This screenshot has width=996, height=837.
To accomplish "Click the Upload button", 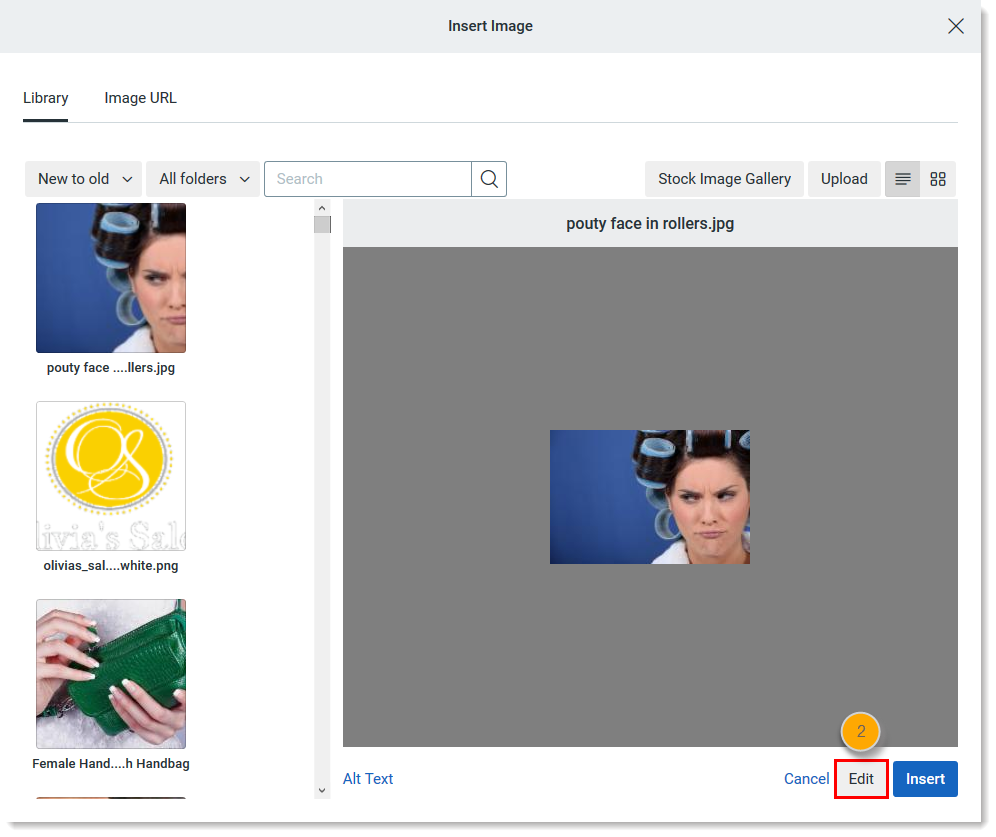I will (844, 179).
